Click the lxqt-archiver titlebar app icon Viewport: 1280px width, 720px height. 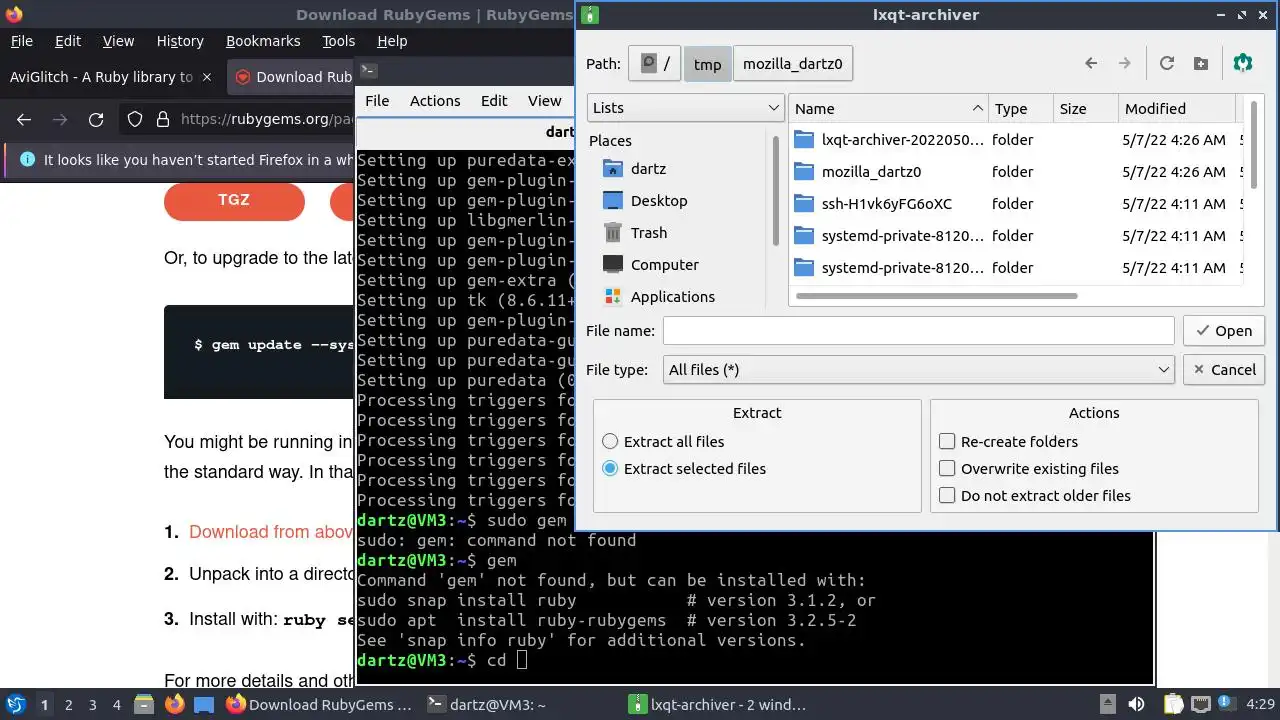pos(591,15)
